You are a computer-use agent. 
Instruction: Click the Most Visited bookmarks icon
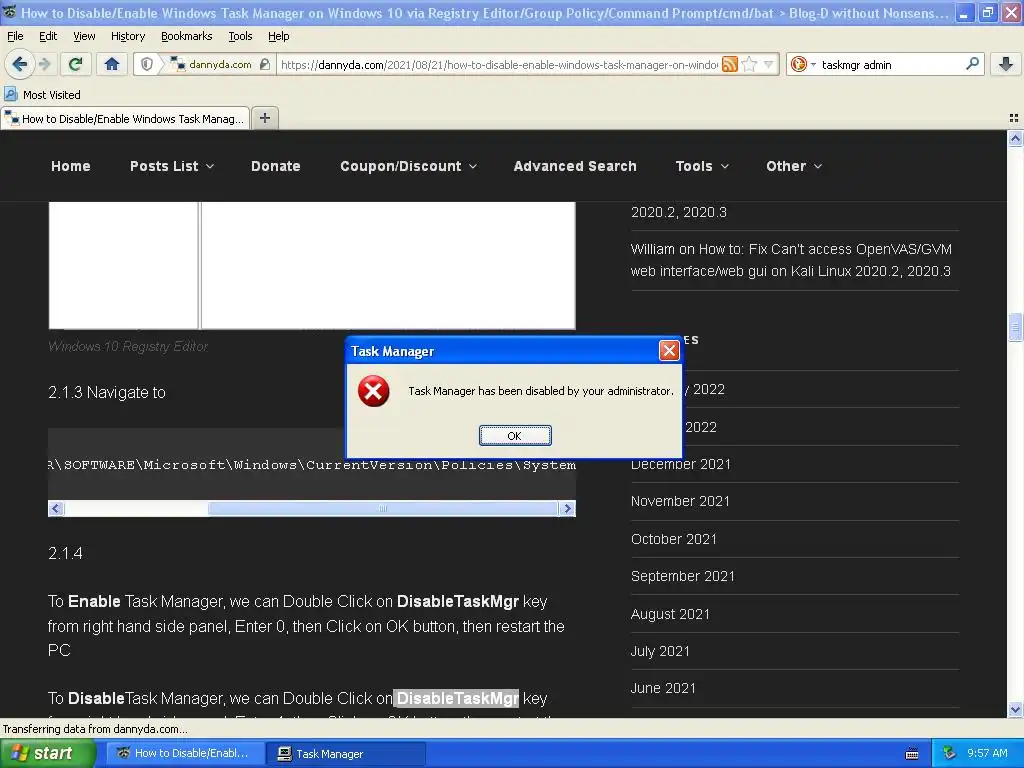point(10,94)
